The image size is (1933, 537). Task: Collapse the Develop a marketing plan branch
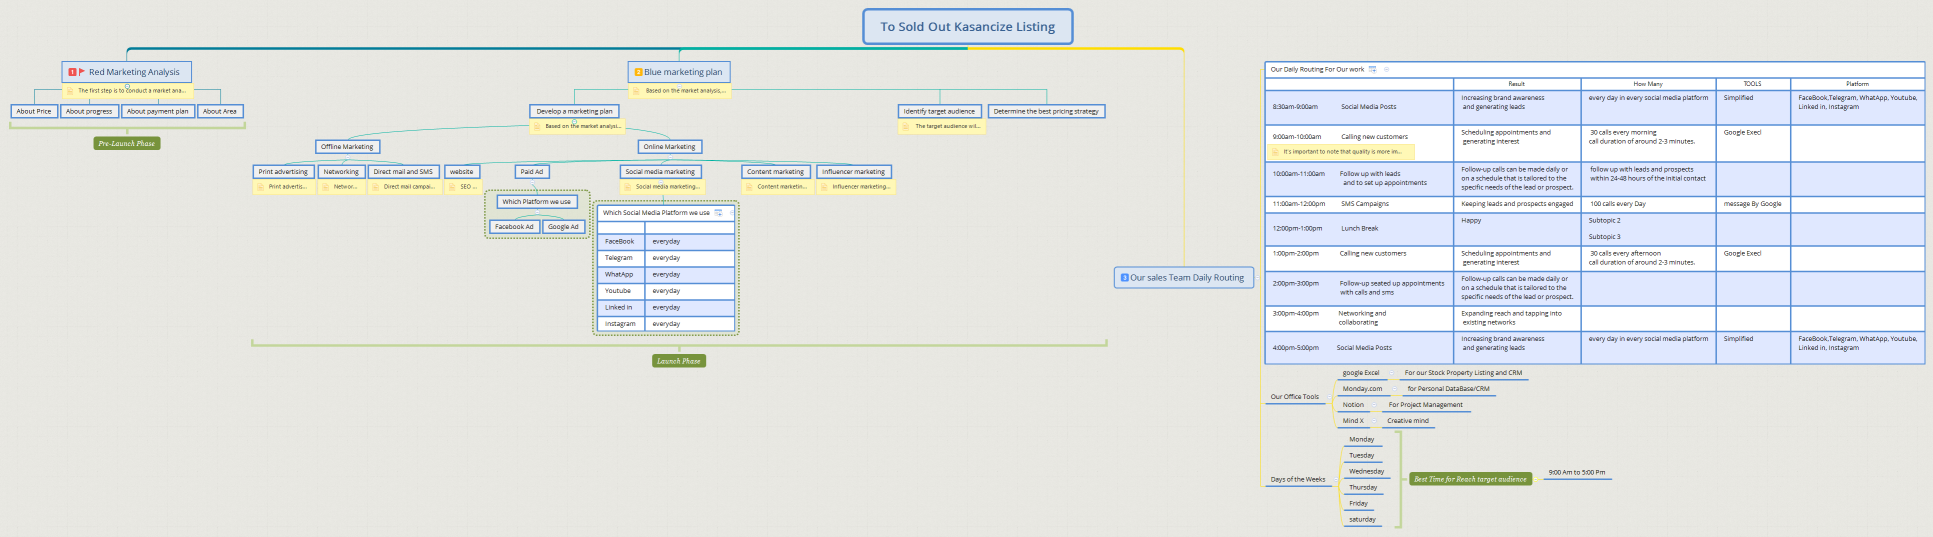click(x=574, y=120)
